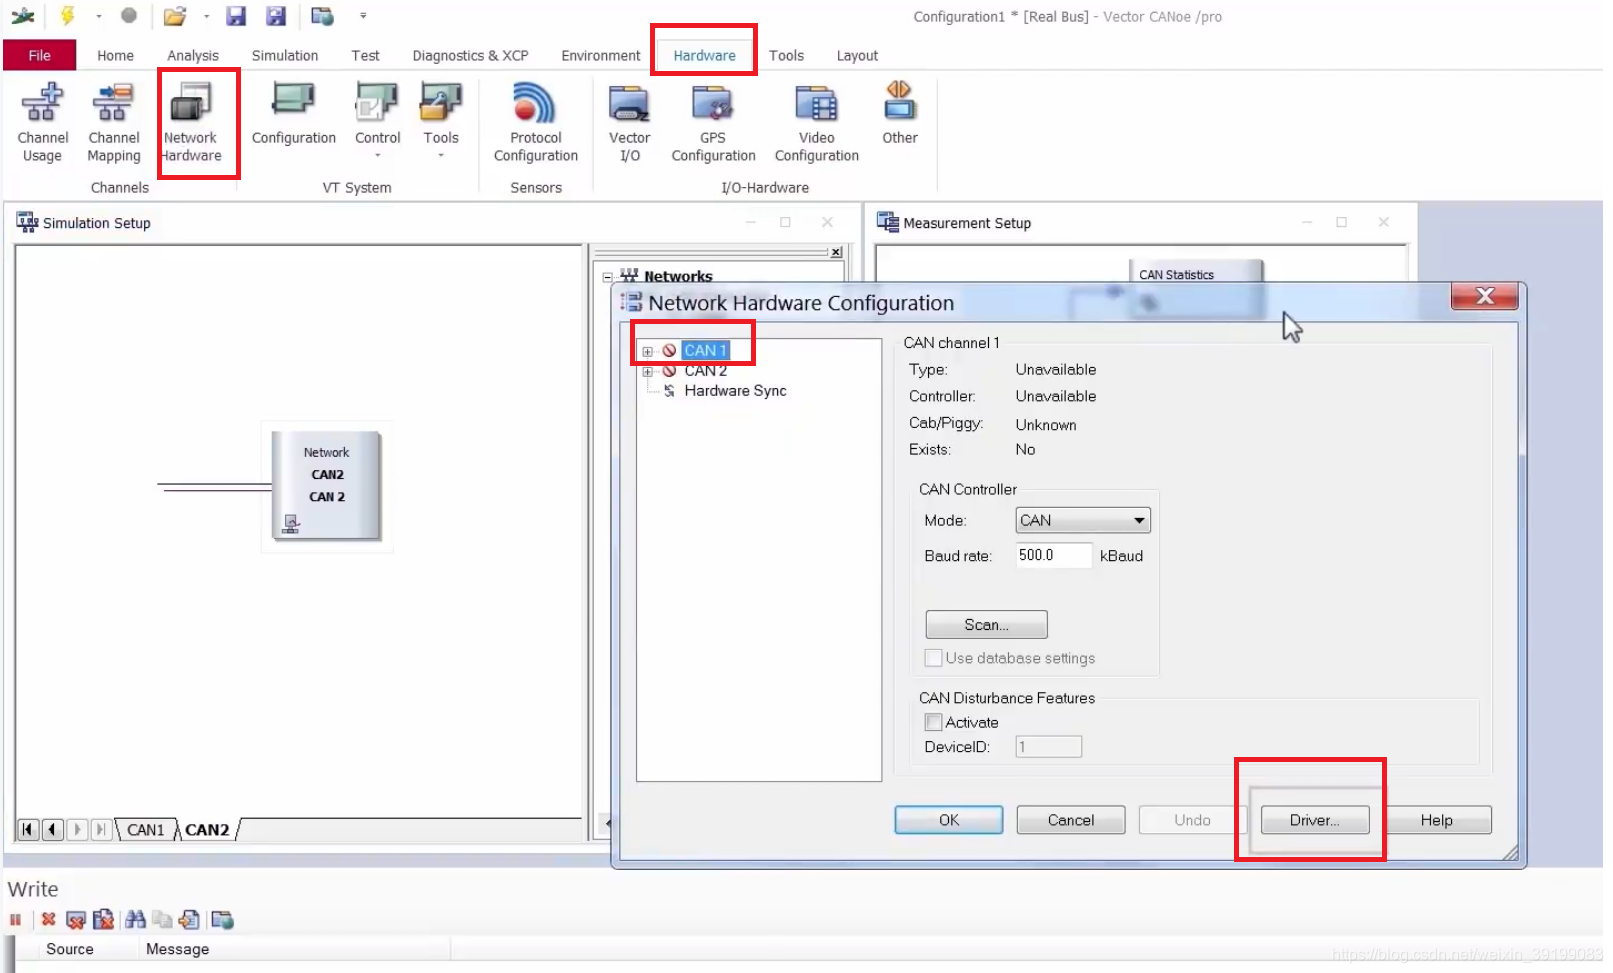This screenshot has width=1613, height=973.
Task: Expand the CAN 1 tree node
Action: 647,351
